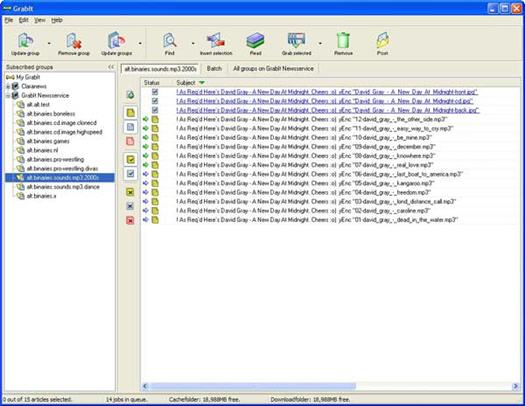Click the blue checkmark icon in vertical strip

point(130,173)
